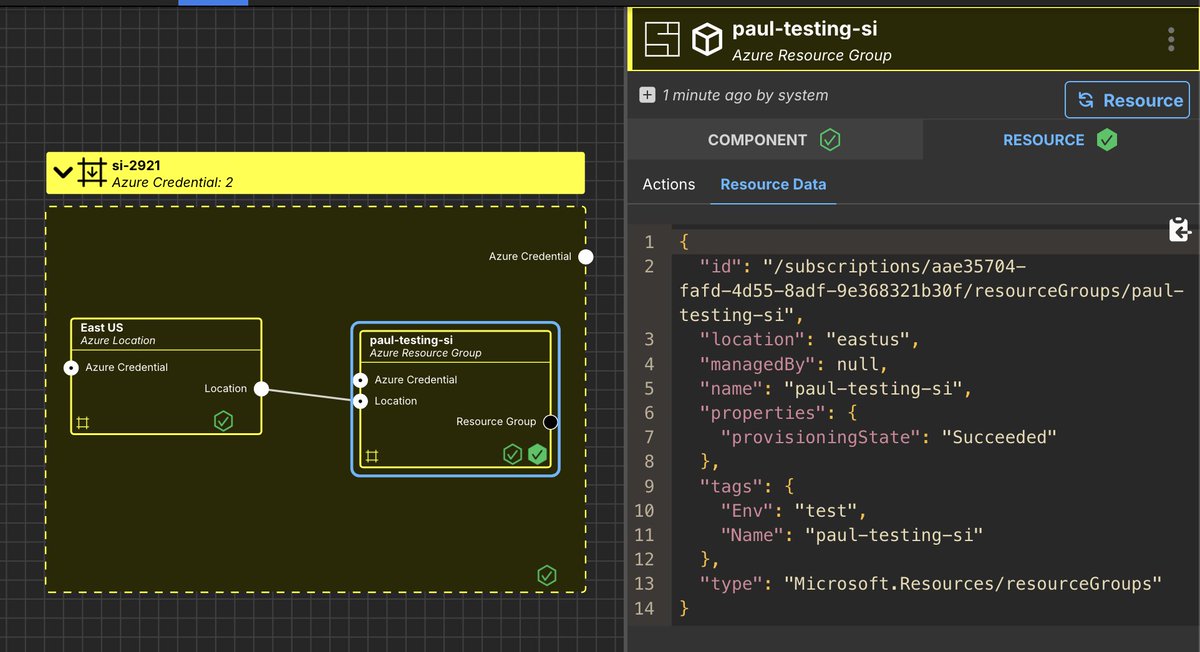The height and width of the screenshot is (652, 1200).
Task: Switch to the COMPONENT tab
Action: point(775,140)
